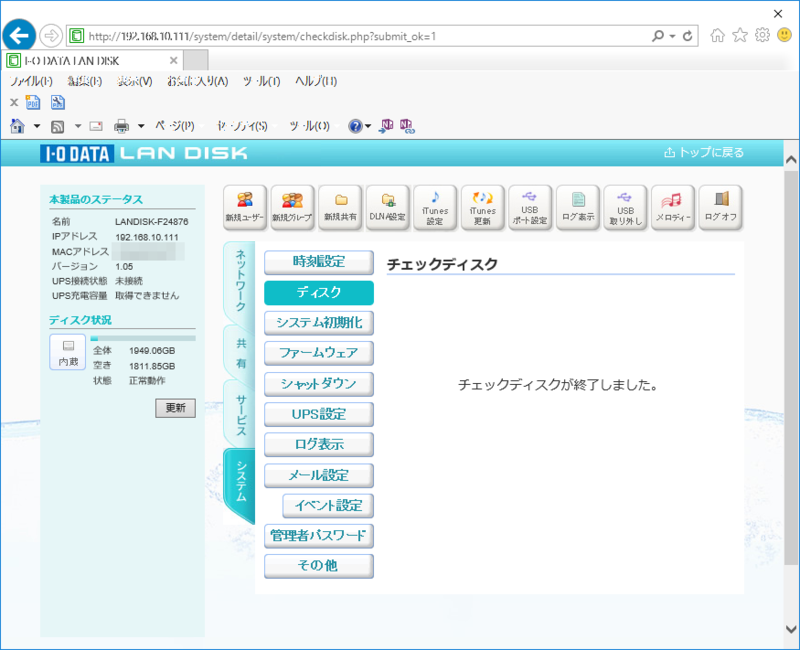Click the PDF convert toolbar icon
The height and width of the screenshot is (650, 800).
tap(33, 103)
